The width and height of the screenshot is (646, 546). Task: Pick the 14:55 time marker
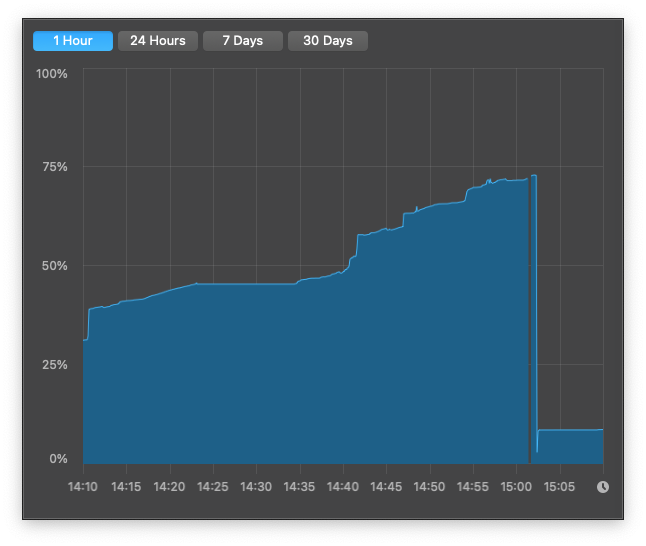click(473, 487)
